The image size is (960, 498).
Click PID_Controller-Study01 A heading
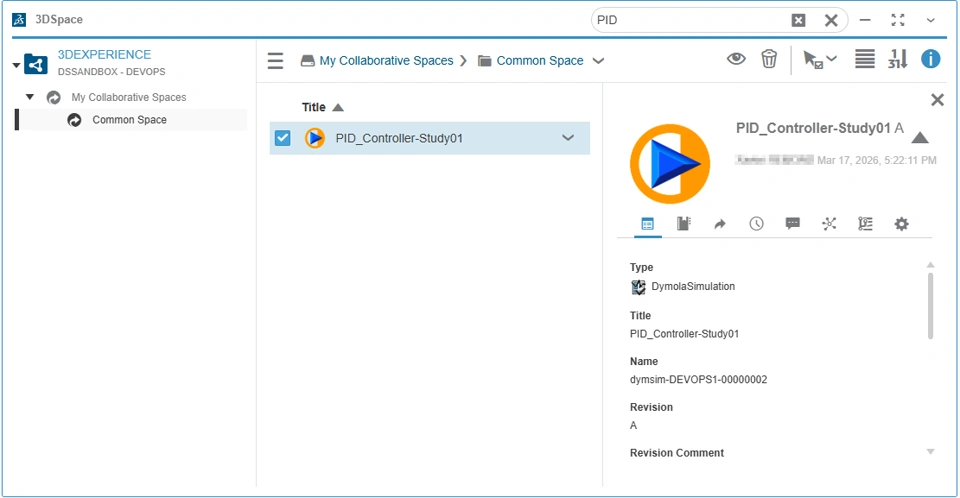pos(820,128)
